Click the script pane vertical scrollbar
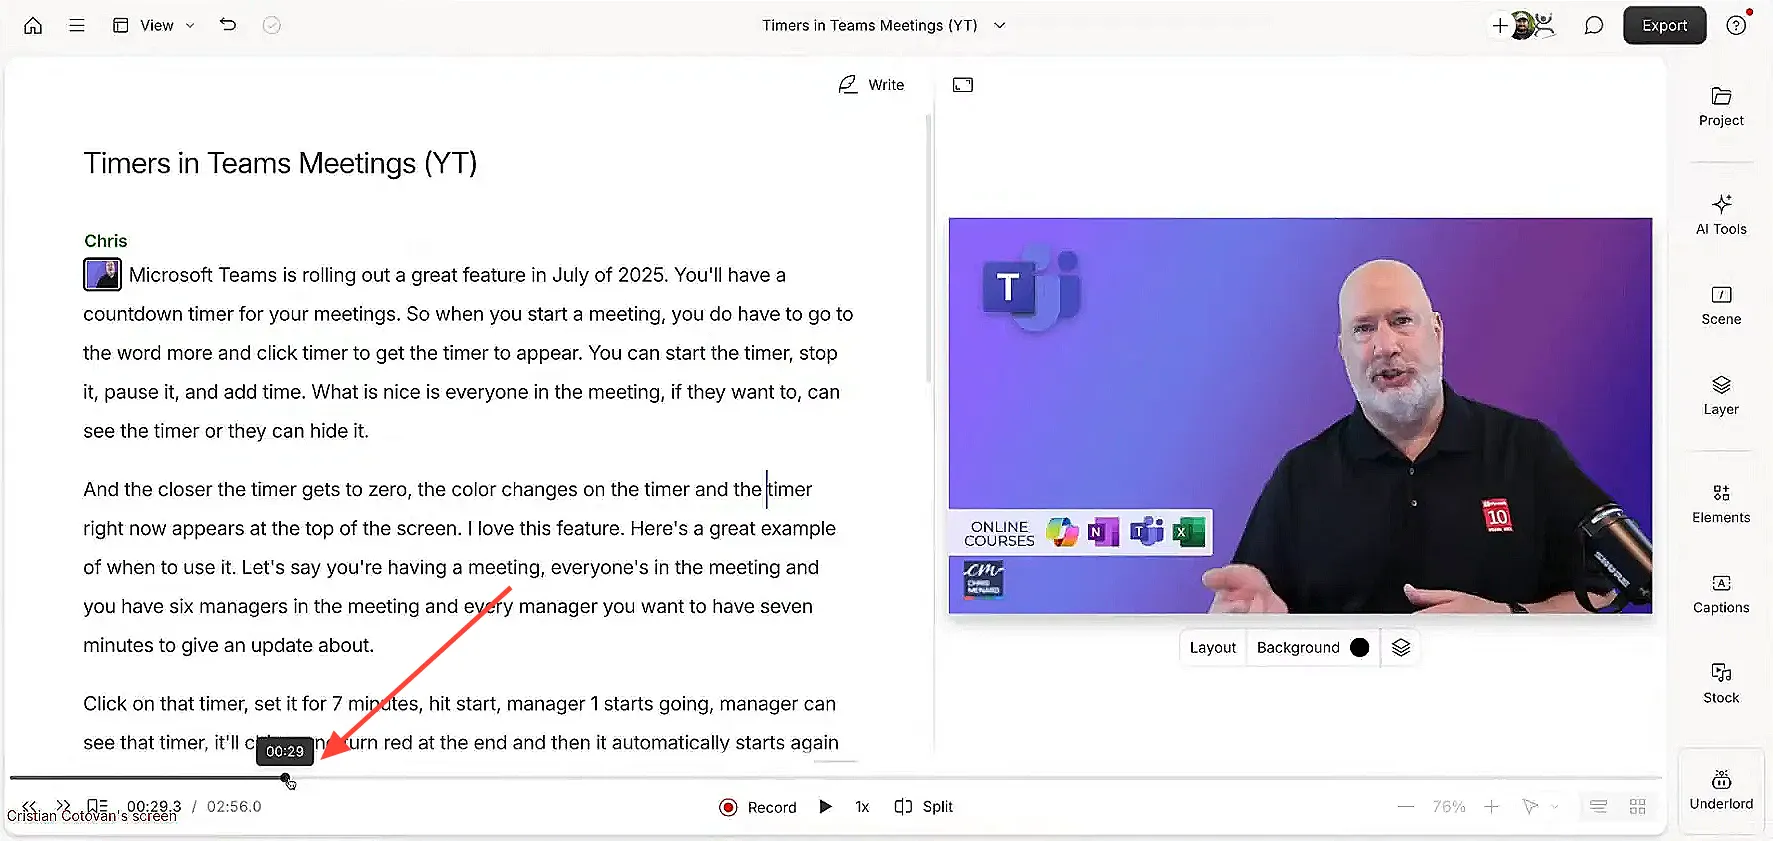Viewport: 1773px width, 841px height. (928, 250)
